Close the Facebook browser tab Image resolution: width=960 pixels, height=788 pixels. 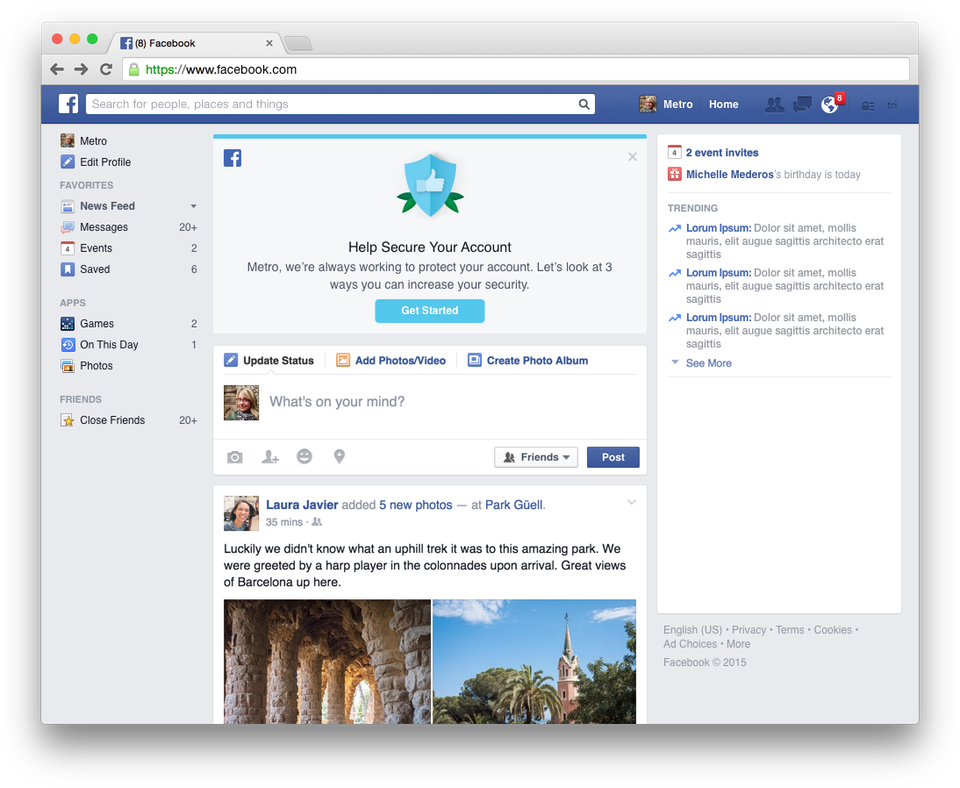tap(269, 43)
